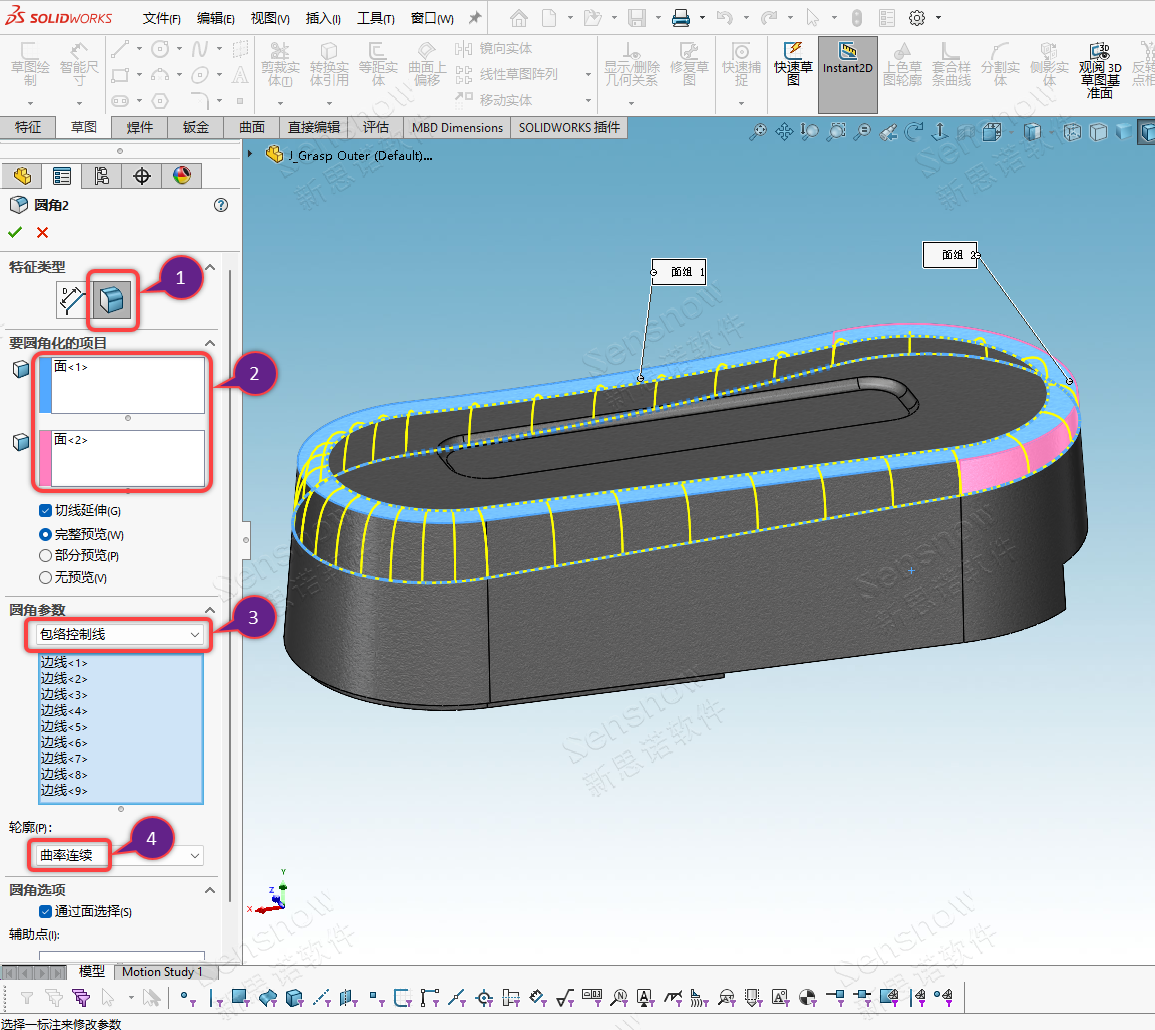
Task: Open the ConfigurationManager tab icon
Action: pyautogui.click(x=101, y=176)
